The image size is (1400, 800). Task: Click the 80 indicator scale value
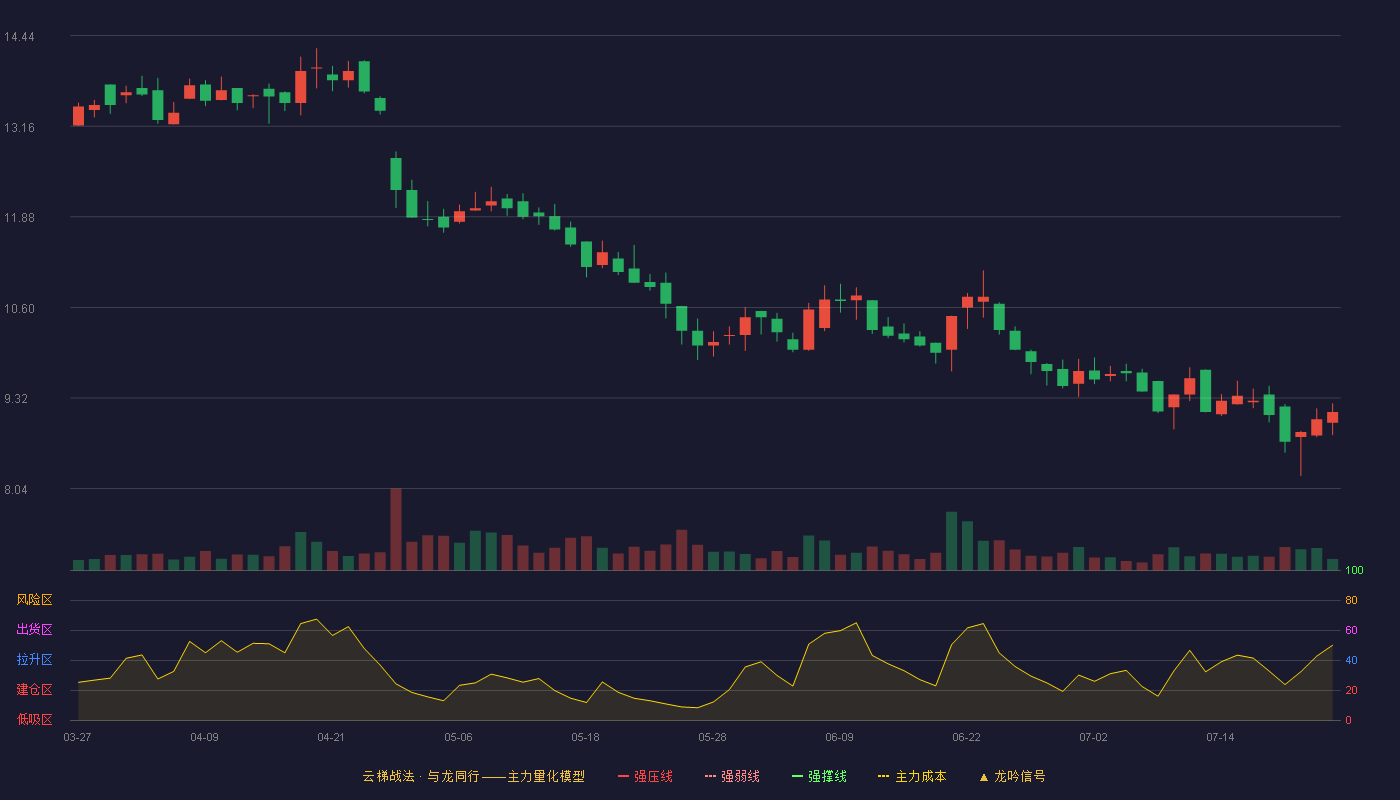(1351, 600)
